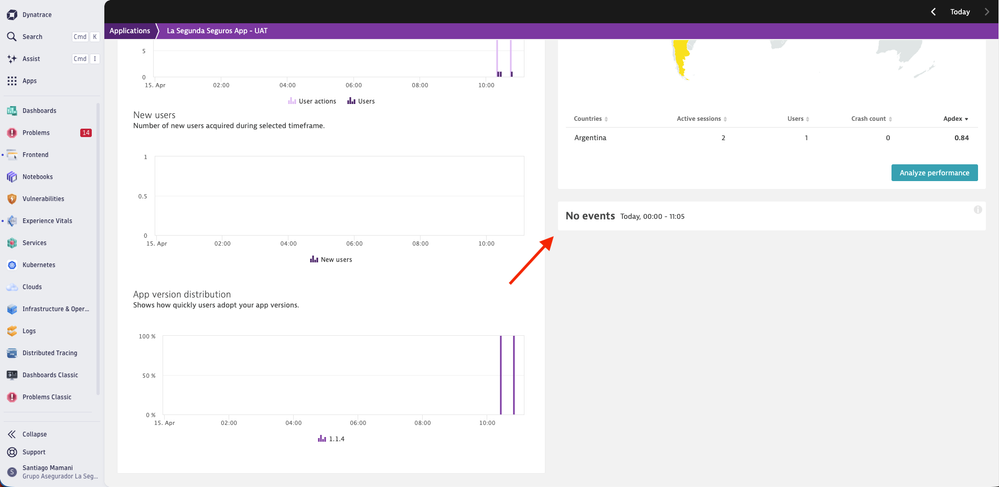This screenshot has height=487, width=999.
Task: Go to next timeframe arrow
Action: point(987,11)
